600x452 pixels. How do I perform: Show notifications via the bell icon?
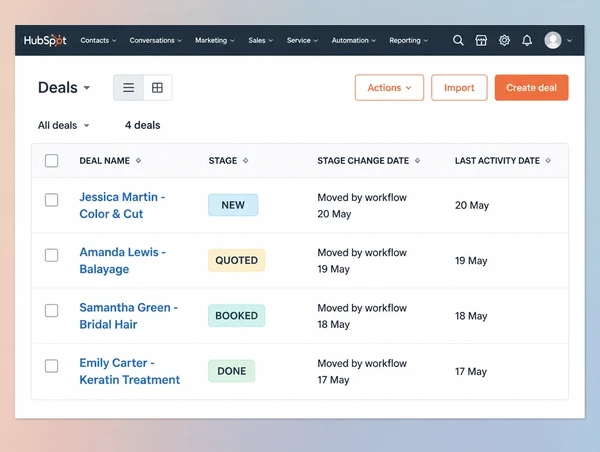point(527,40)
